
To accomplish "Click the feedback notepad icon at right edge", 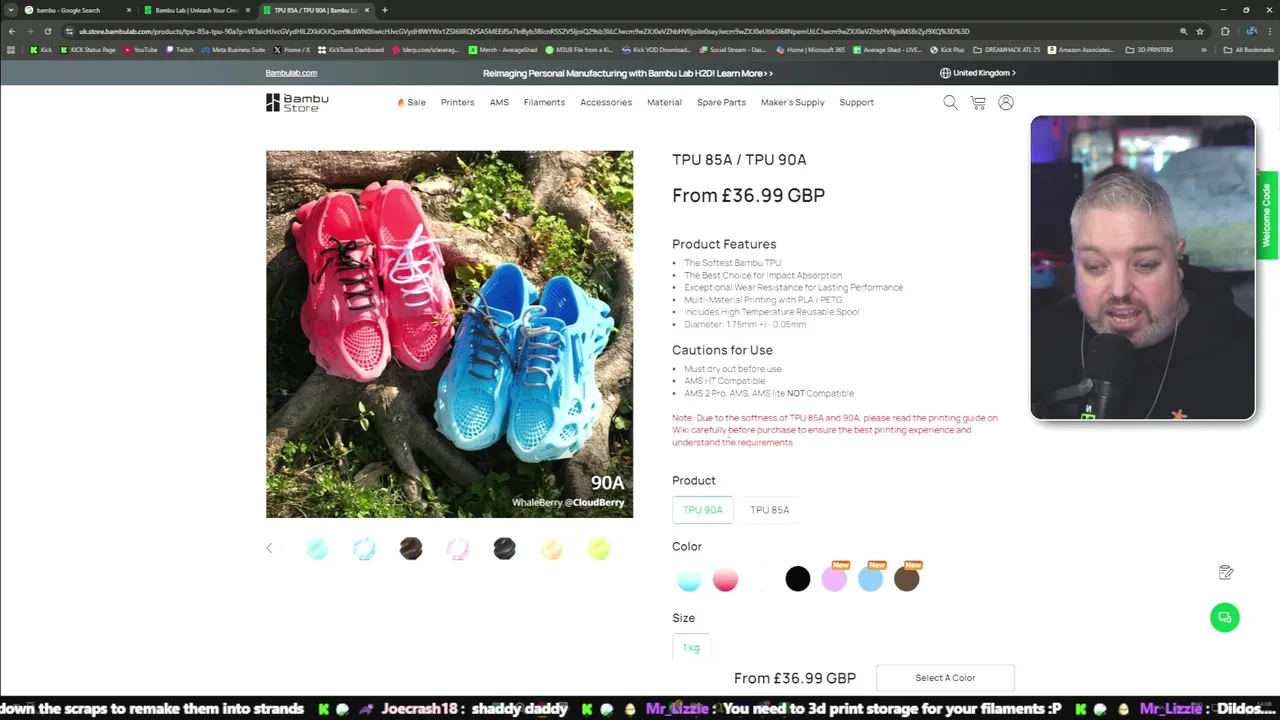I will [x=1226, y=572].
